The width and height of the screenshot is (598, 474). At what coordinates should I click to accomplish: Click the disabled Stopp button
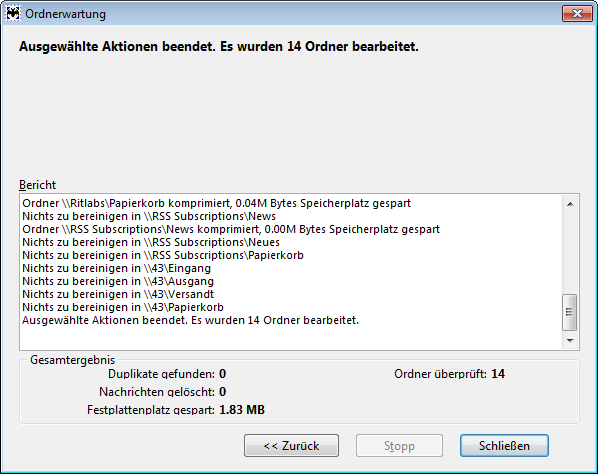point(399,445)
